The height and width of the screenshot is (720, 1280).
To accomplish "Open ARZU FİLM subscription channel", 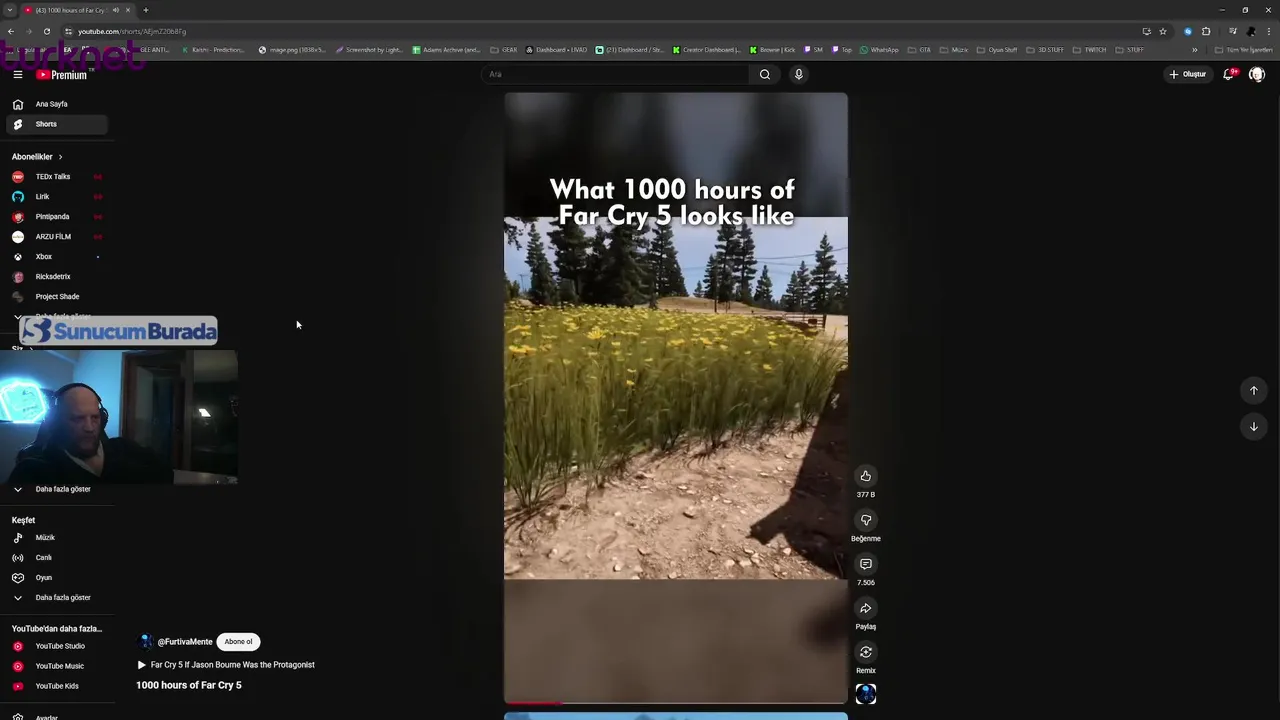I will click(x=55, y=237).
